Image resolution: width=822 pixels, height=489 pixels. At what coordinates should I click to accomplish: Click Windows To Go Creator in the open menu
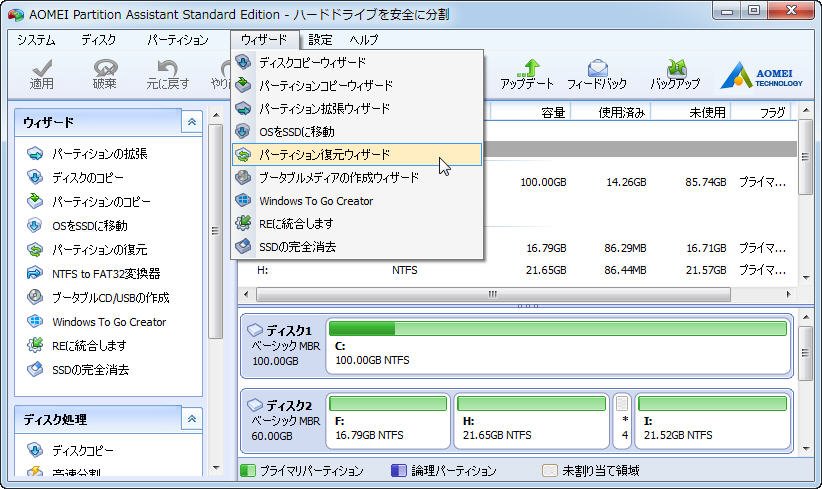point(356,201)
